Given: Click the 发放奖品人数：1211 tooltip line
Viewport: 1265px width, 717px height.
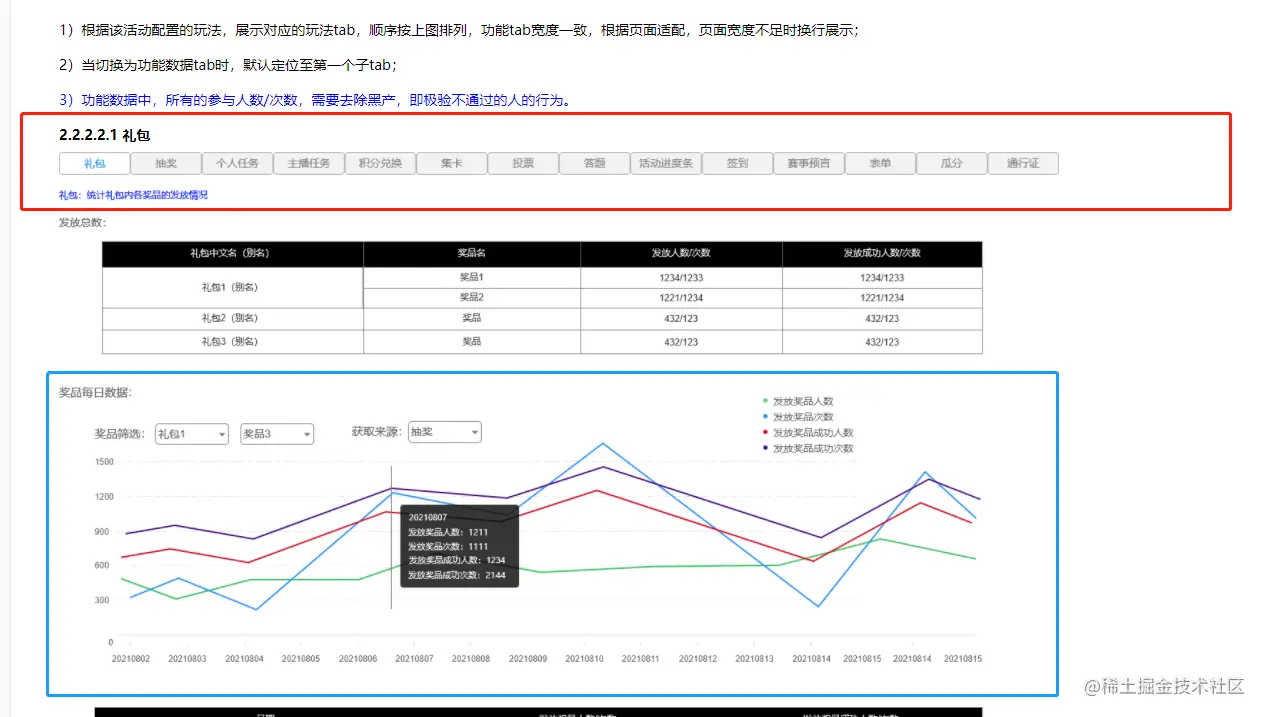Looking at the screenshot, I should (x=448, y=533).
